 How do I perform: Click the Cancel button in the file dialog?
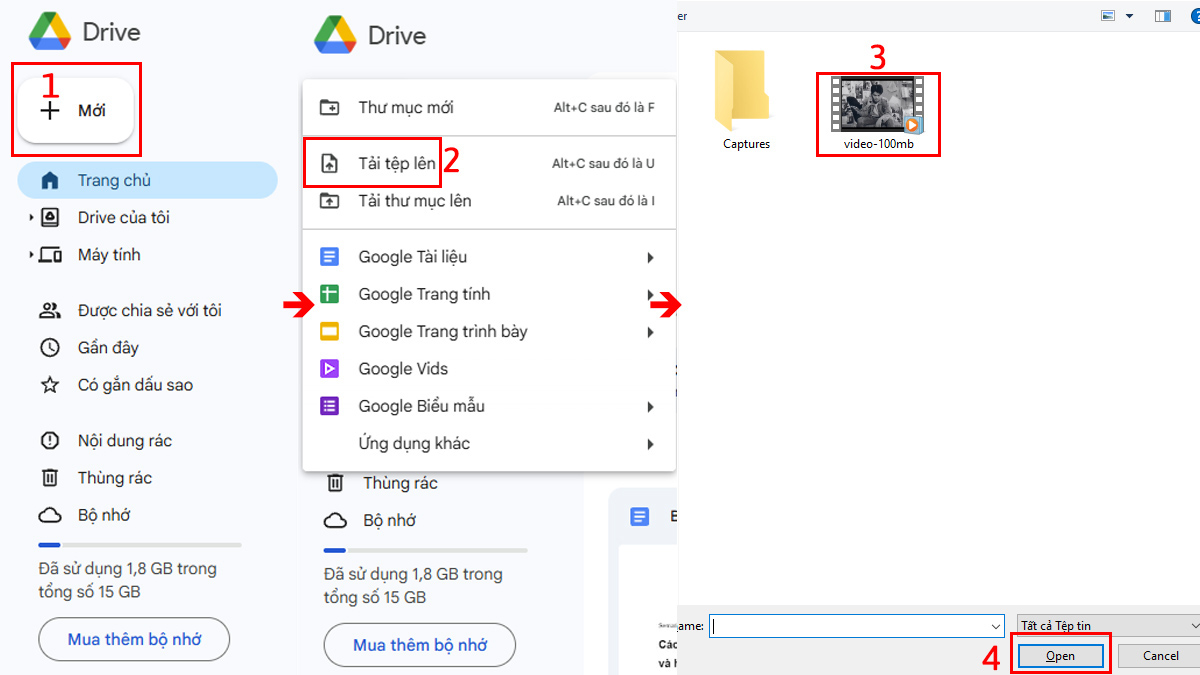[1160, 656]
